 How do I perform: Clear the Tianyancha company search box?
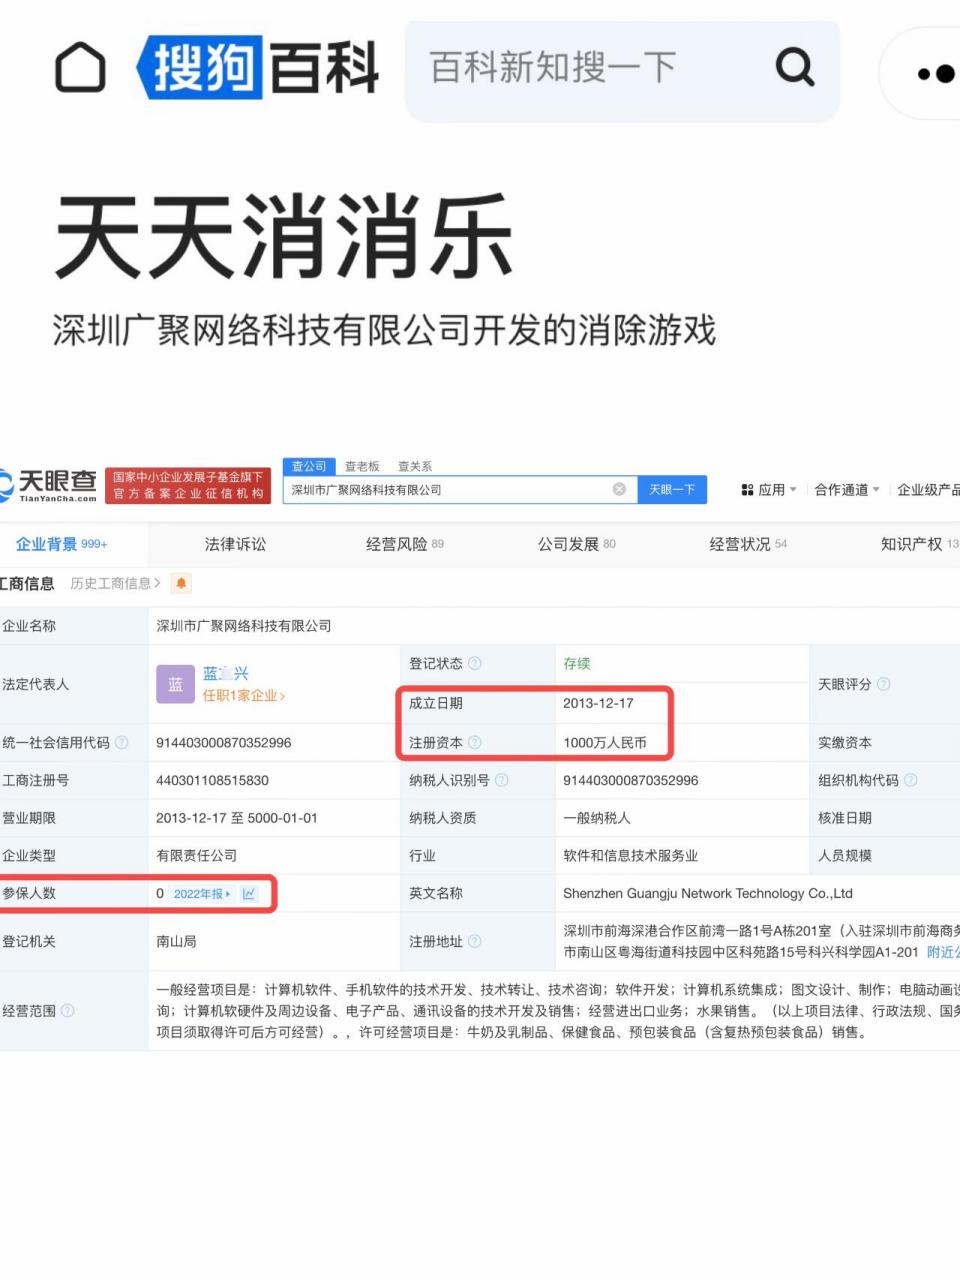[x=619, y=489]
